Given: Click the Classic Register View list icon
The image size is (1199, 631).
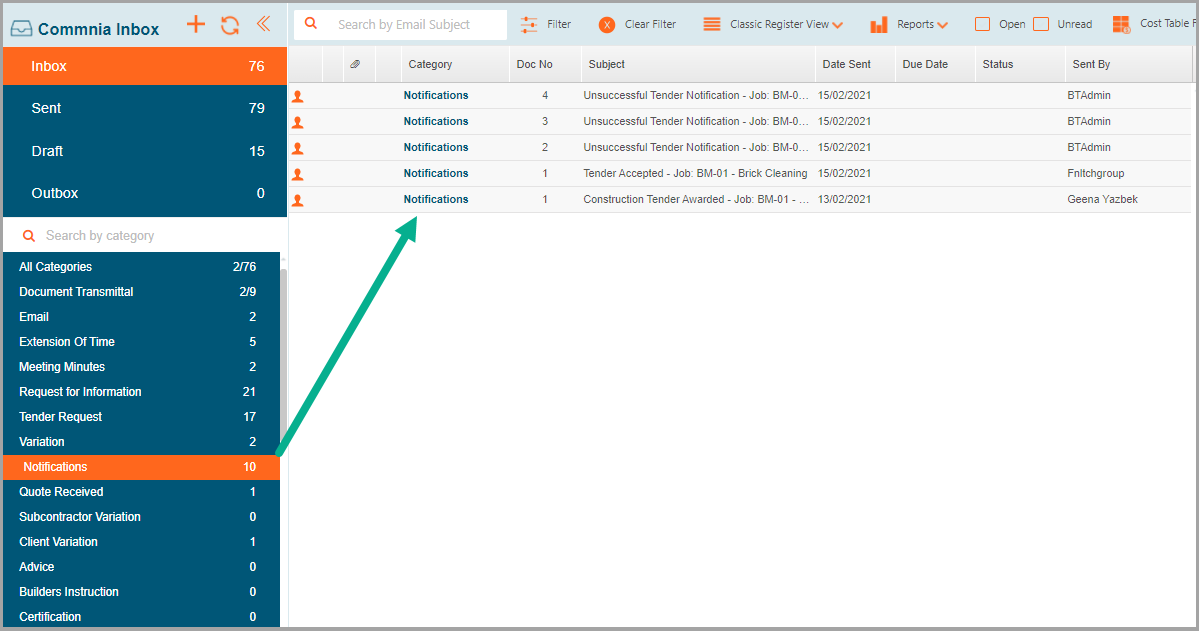Looking at the screenshot, I should (x=712, y=24).
